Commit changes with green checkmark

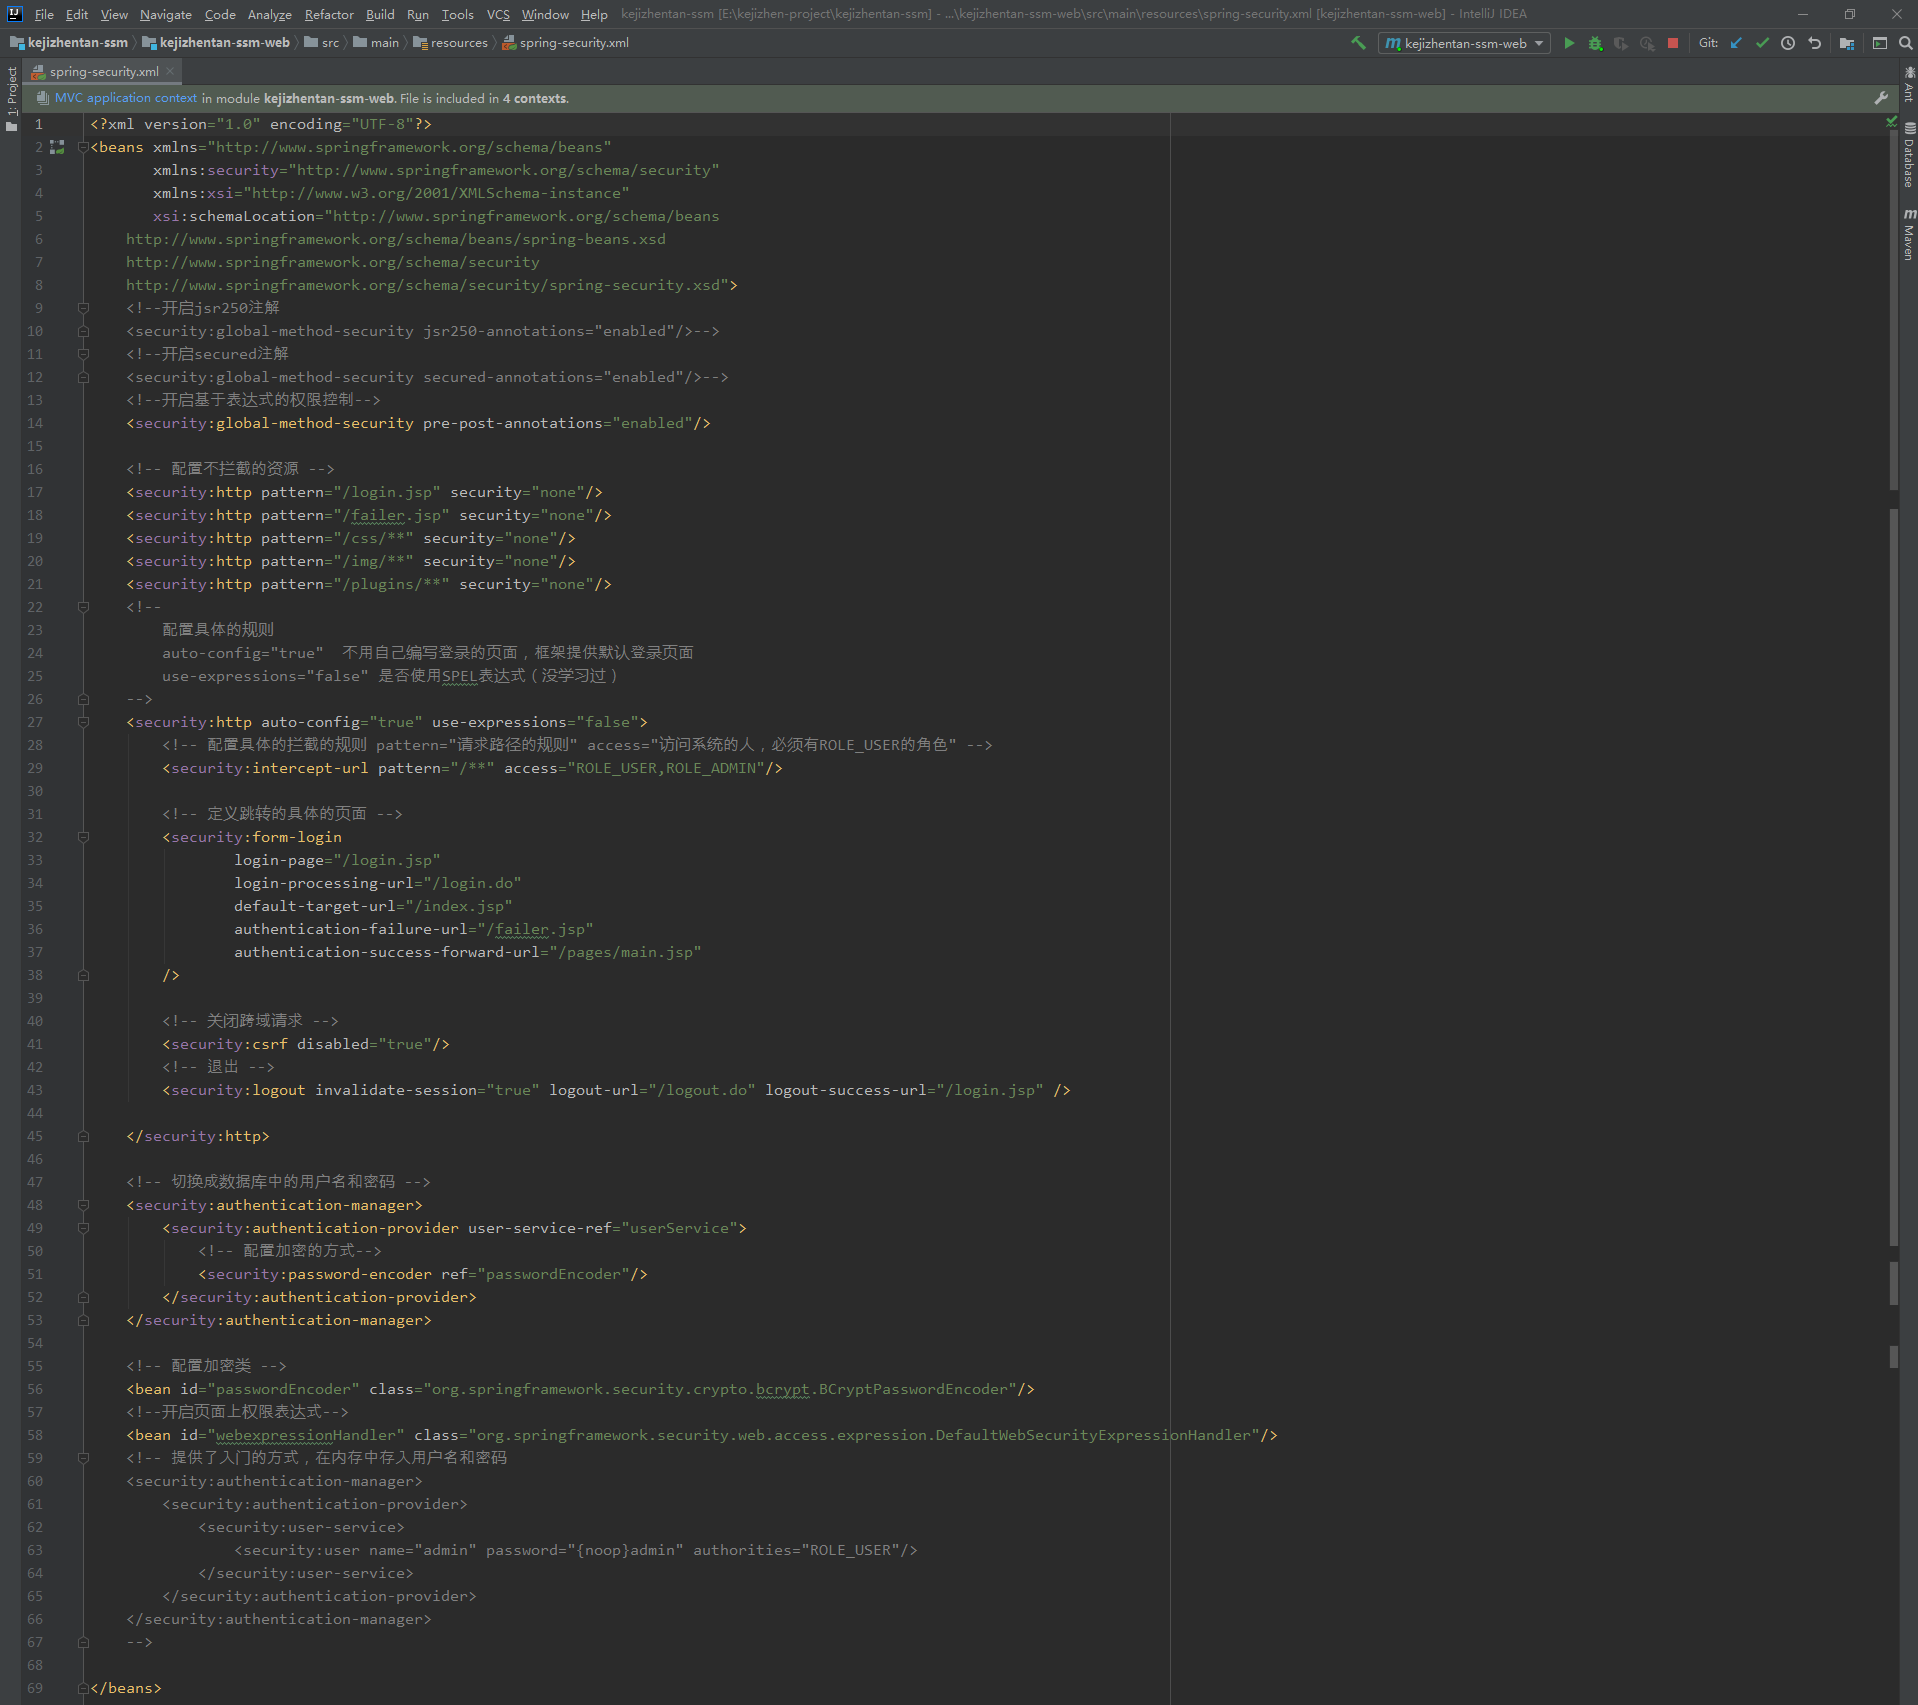point(1762,43)
